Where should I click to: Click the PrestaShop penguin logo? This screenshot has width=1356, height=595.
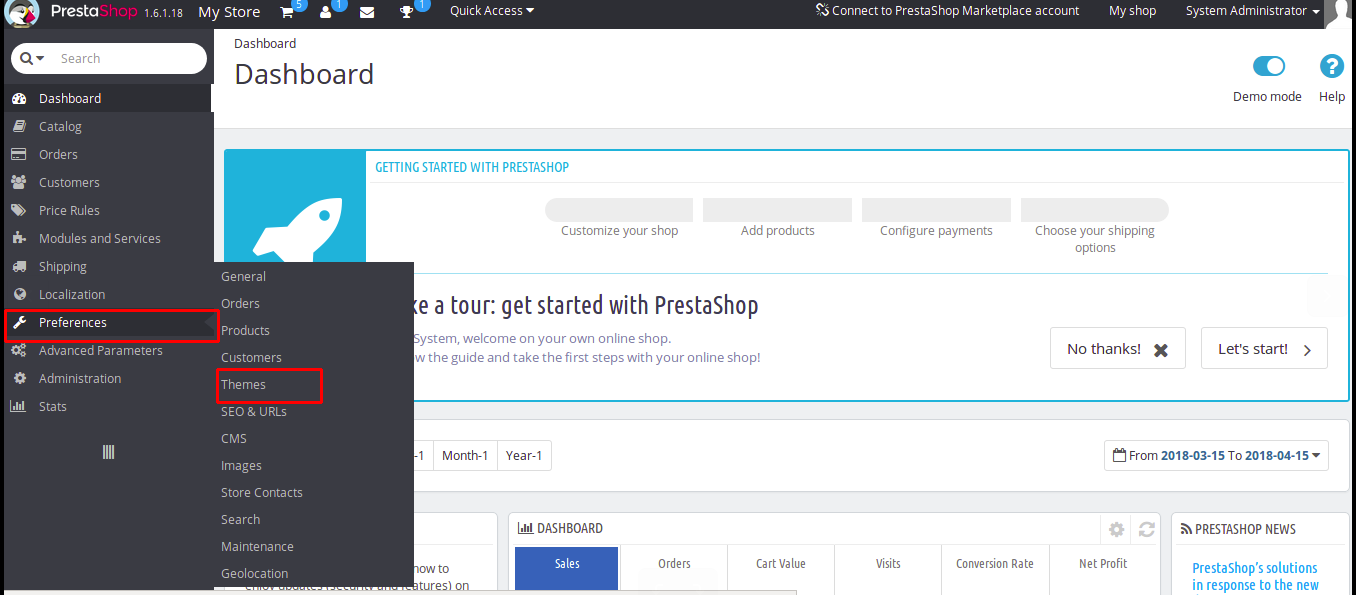(x=21, y=12)
